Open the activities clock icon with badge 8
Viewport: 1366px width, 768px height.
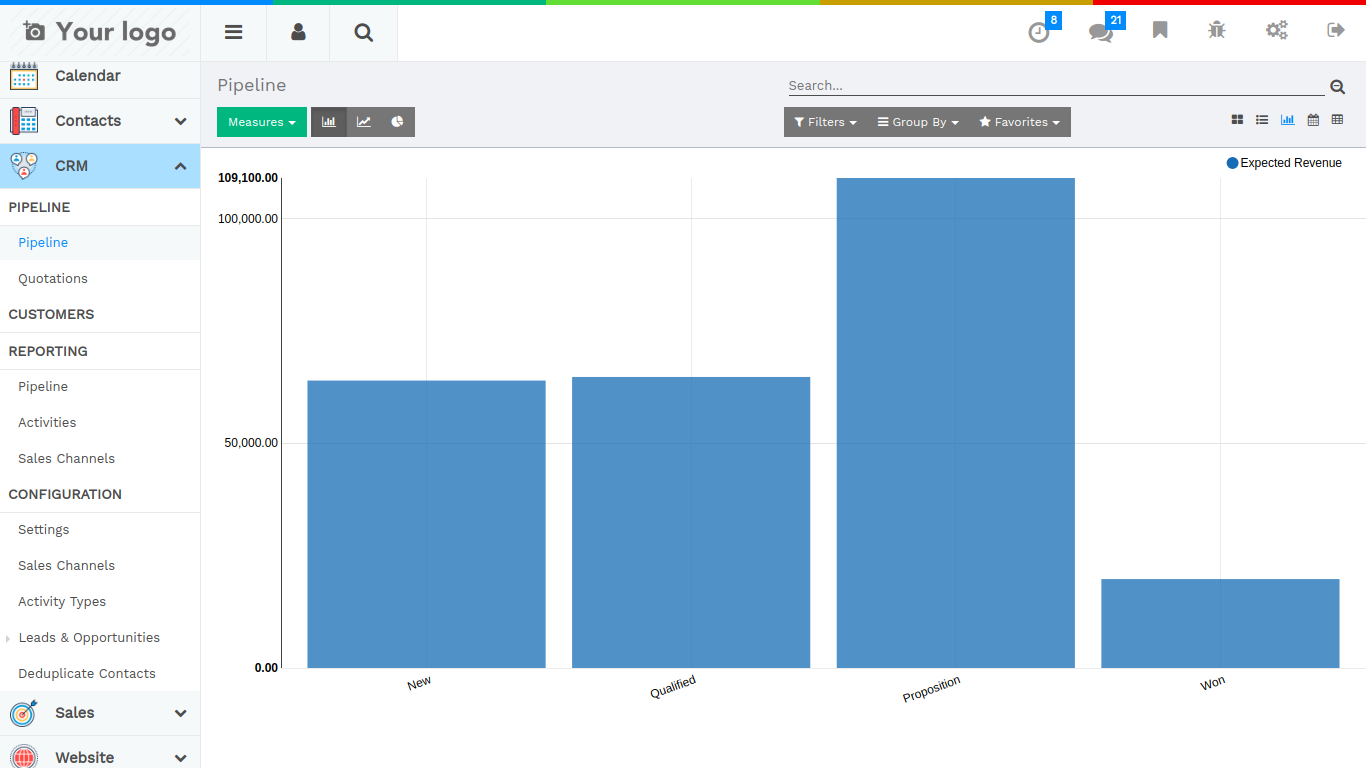[1039, 32]
